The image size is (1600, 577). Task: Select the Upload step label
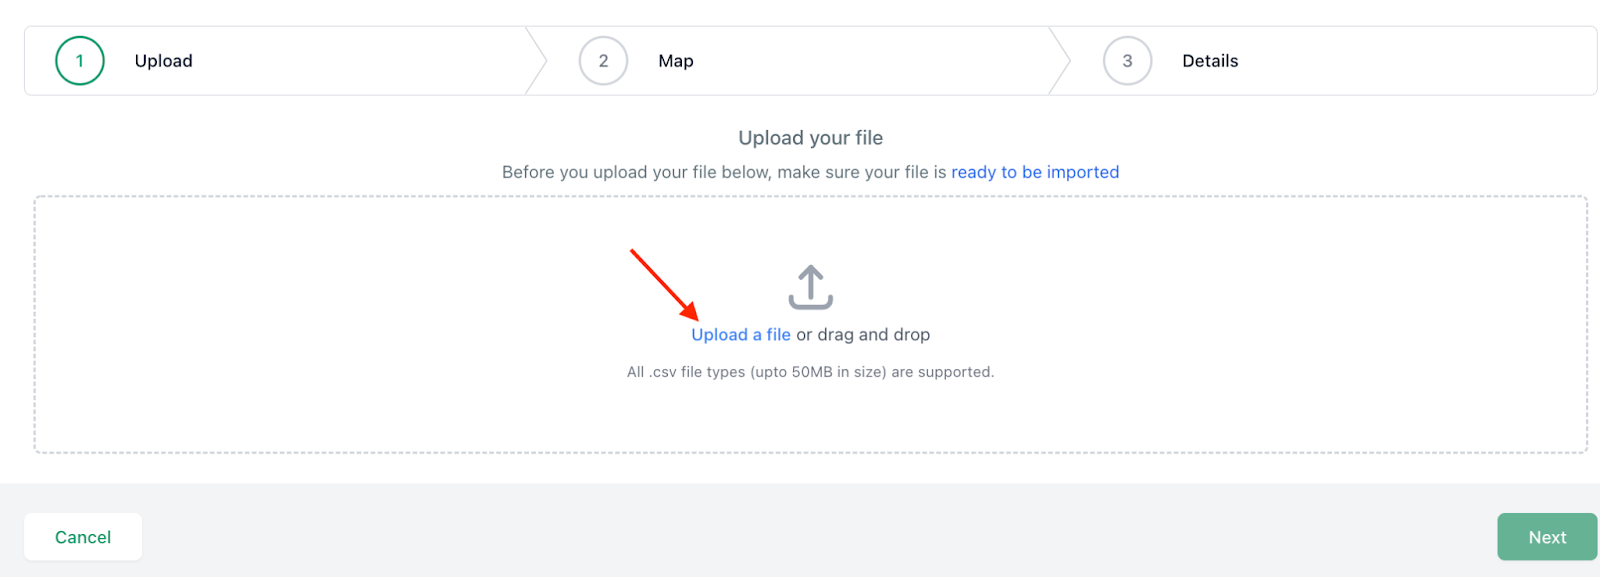pyautogui.click(x=164, y=61)
